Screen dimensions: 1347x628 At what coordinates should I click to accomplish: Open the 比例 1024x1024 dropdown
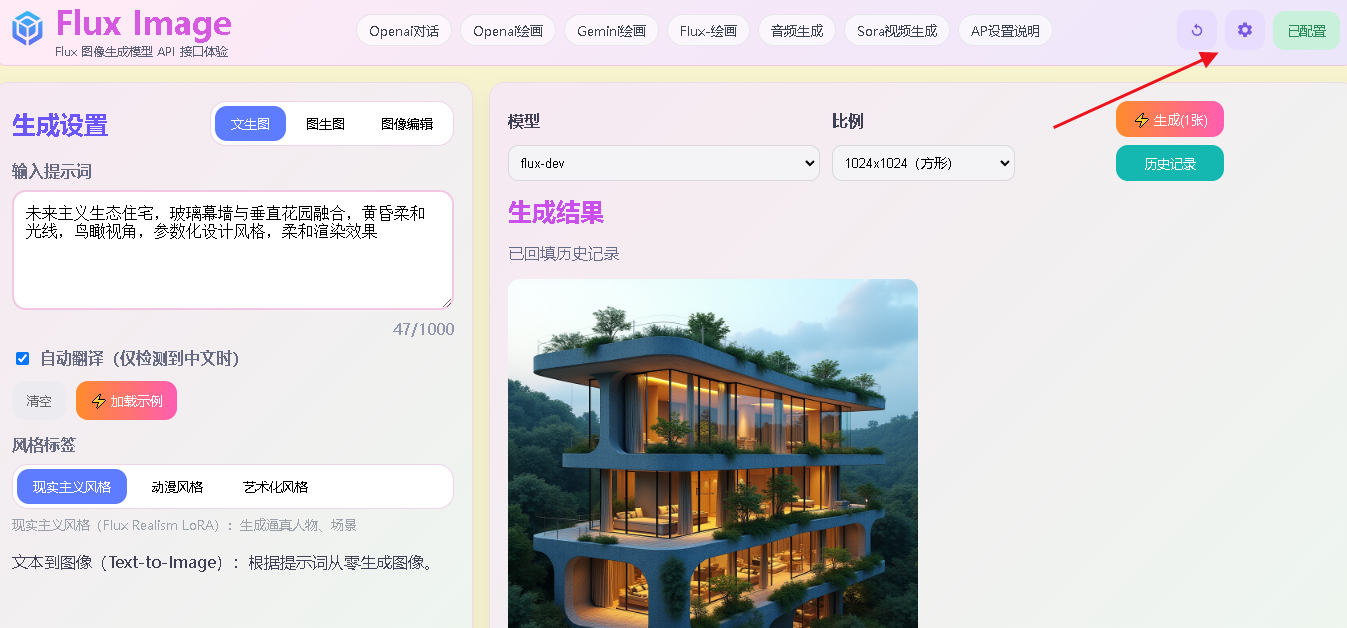coord(923,163)
